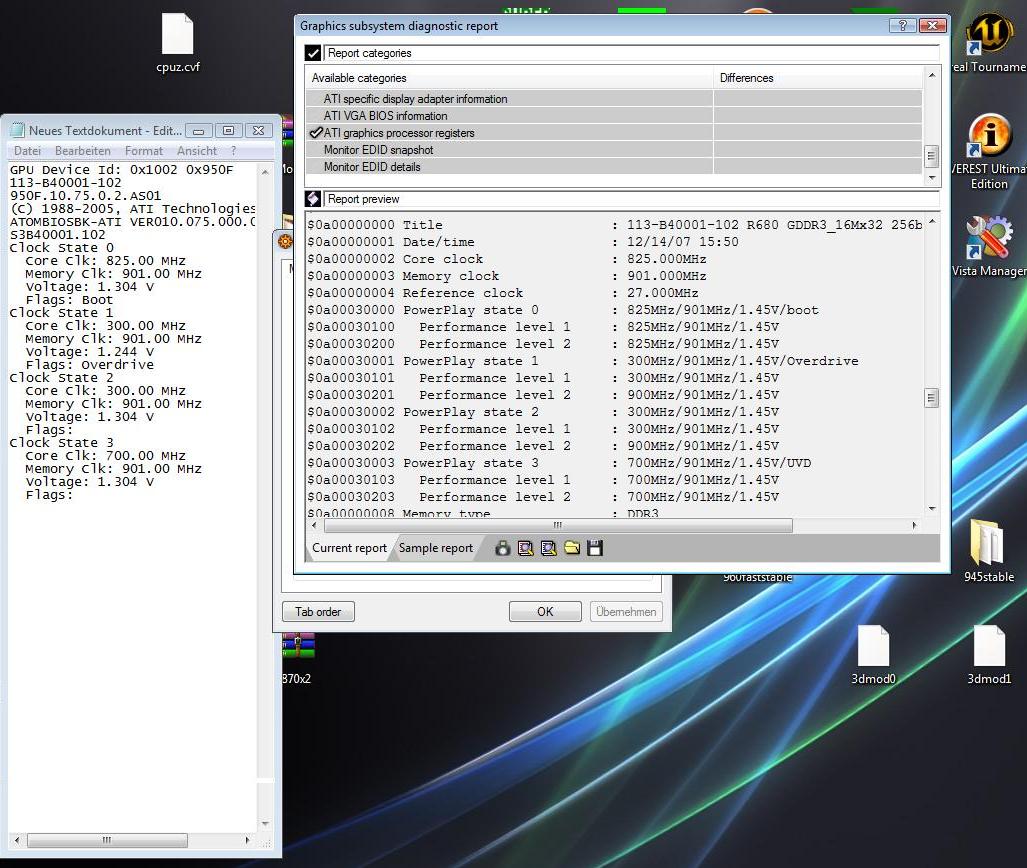Open the cpuz.cvf desktop file
The image size is (1027, 868).
tap(177, 43)
